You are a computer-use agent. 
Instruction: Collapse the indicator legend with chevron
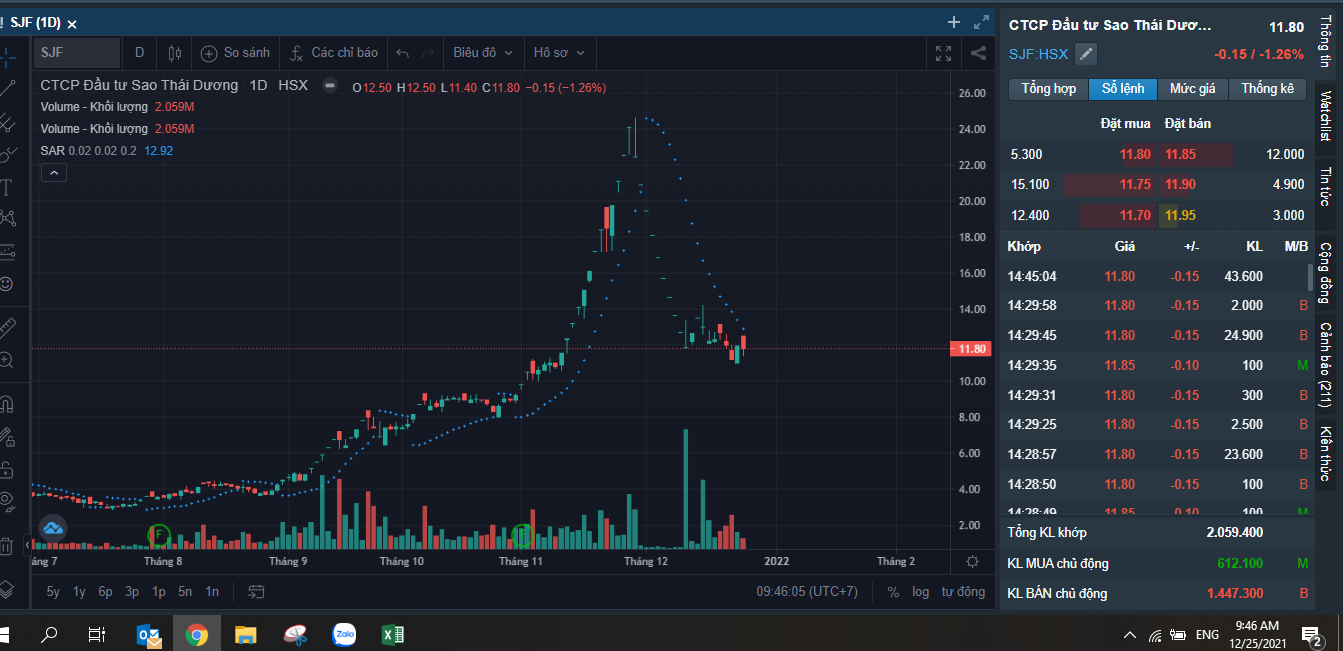coord(54,173)
